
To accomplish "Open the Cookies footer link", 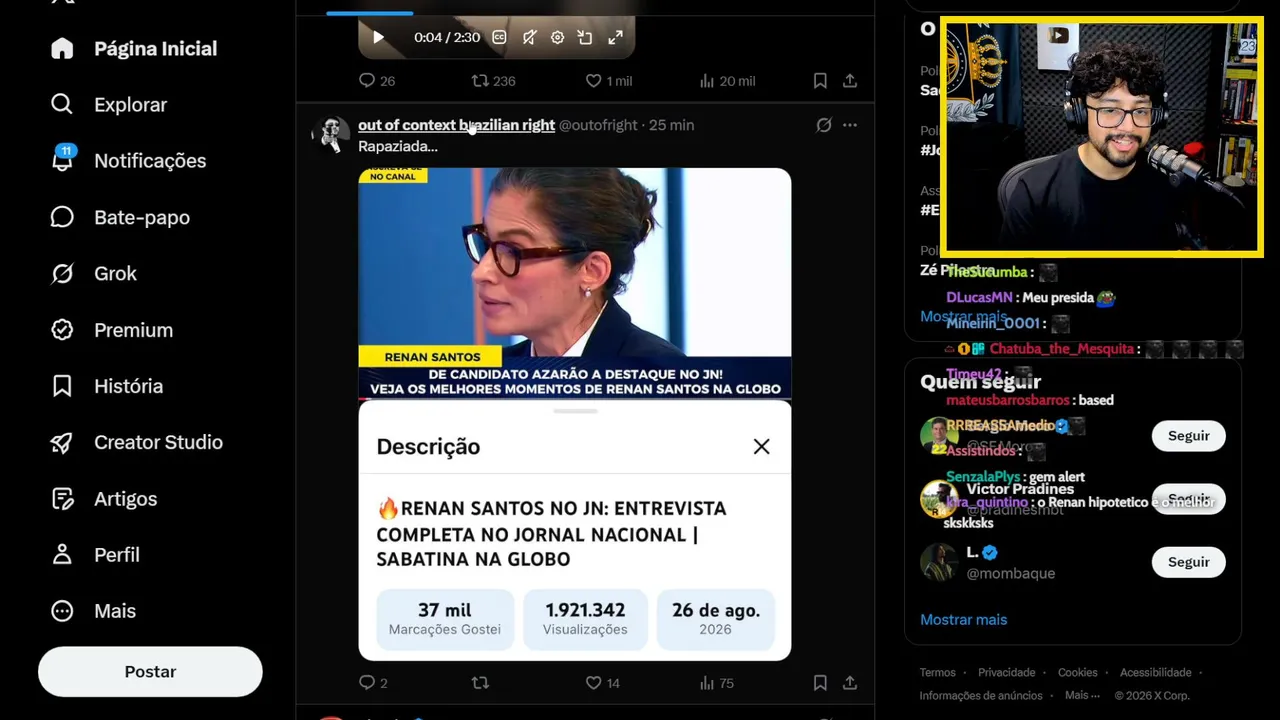I will click(x=1078, y=673).
